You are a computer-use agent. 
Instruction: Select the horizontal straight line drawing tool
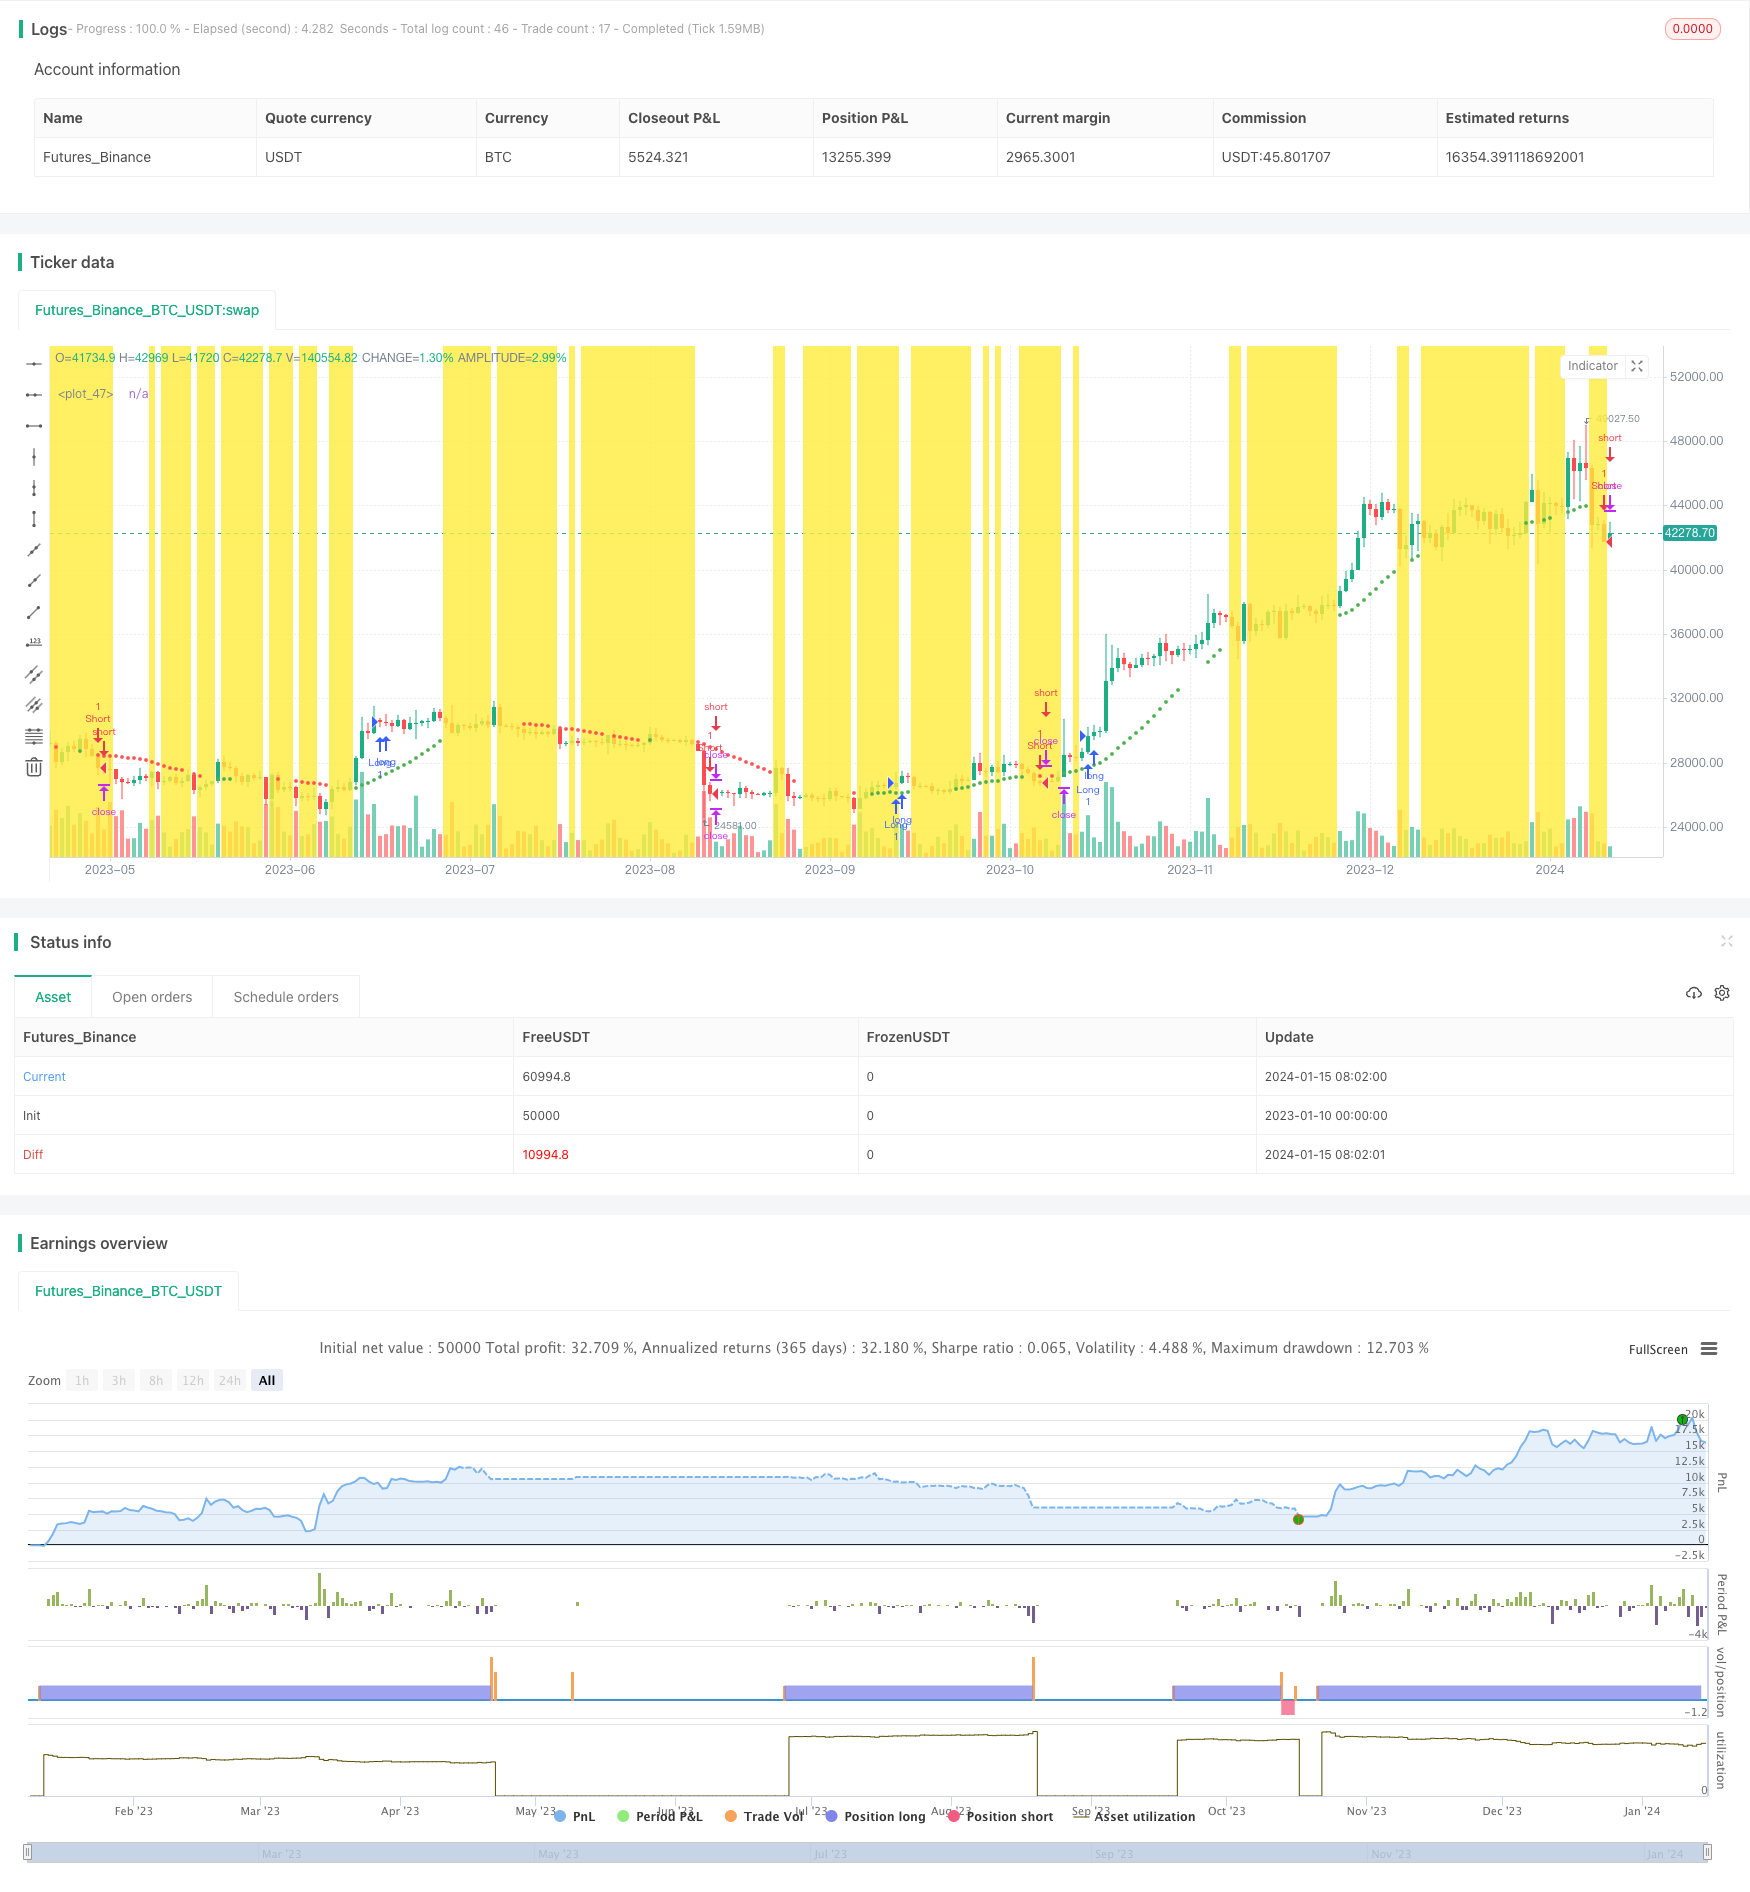(x=34, y=364)
